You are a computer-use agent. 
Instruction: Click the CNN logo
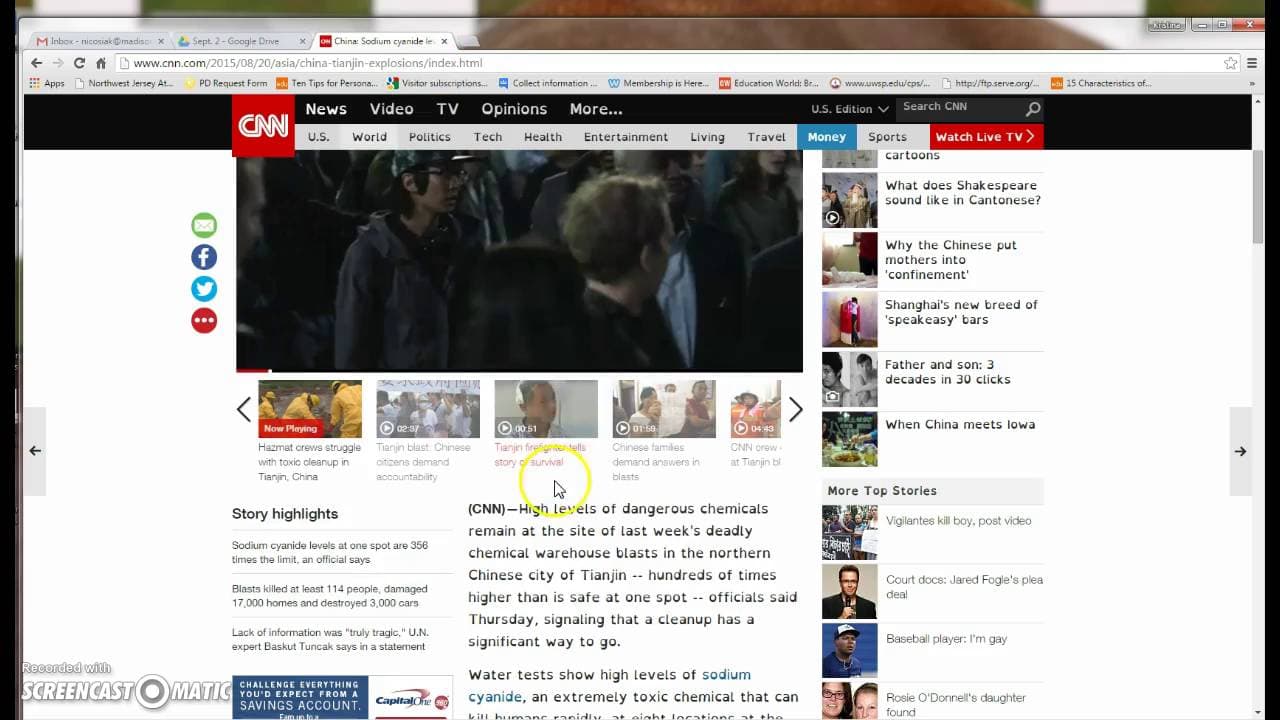(263, 125)
